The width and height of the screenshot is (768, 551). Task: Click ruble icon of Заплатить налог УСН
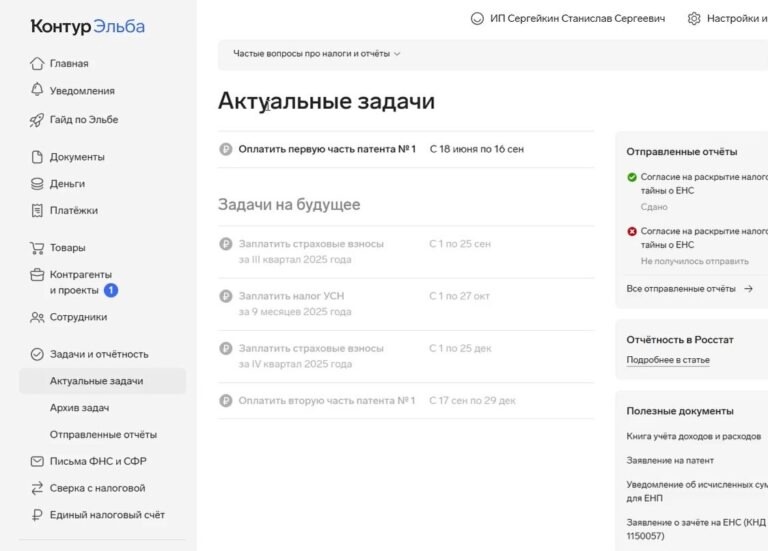point(226,296)
